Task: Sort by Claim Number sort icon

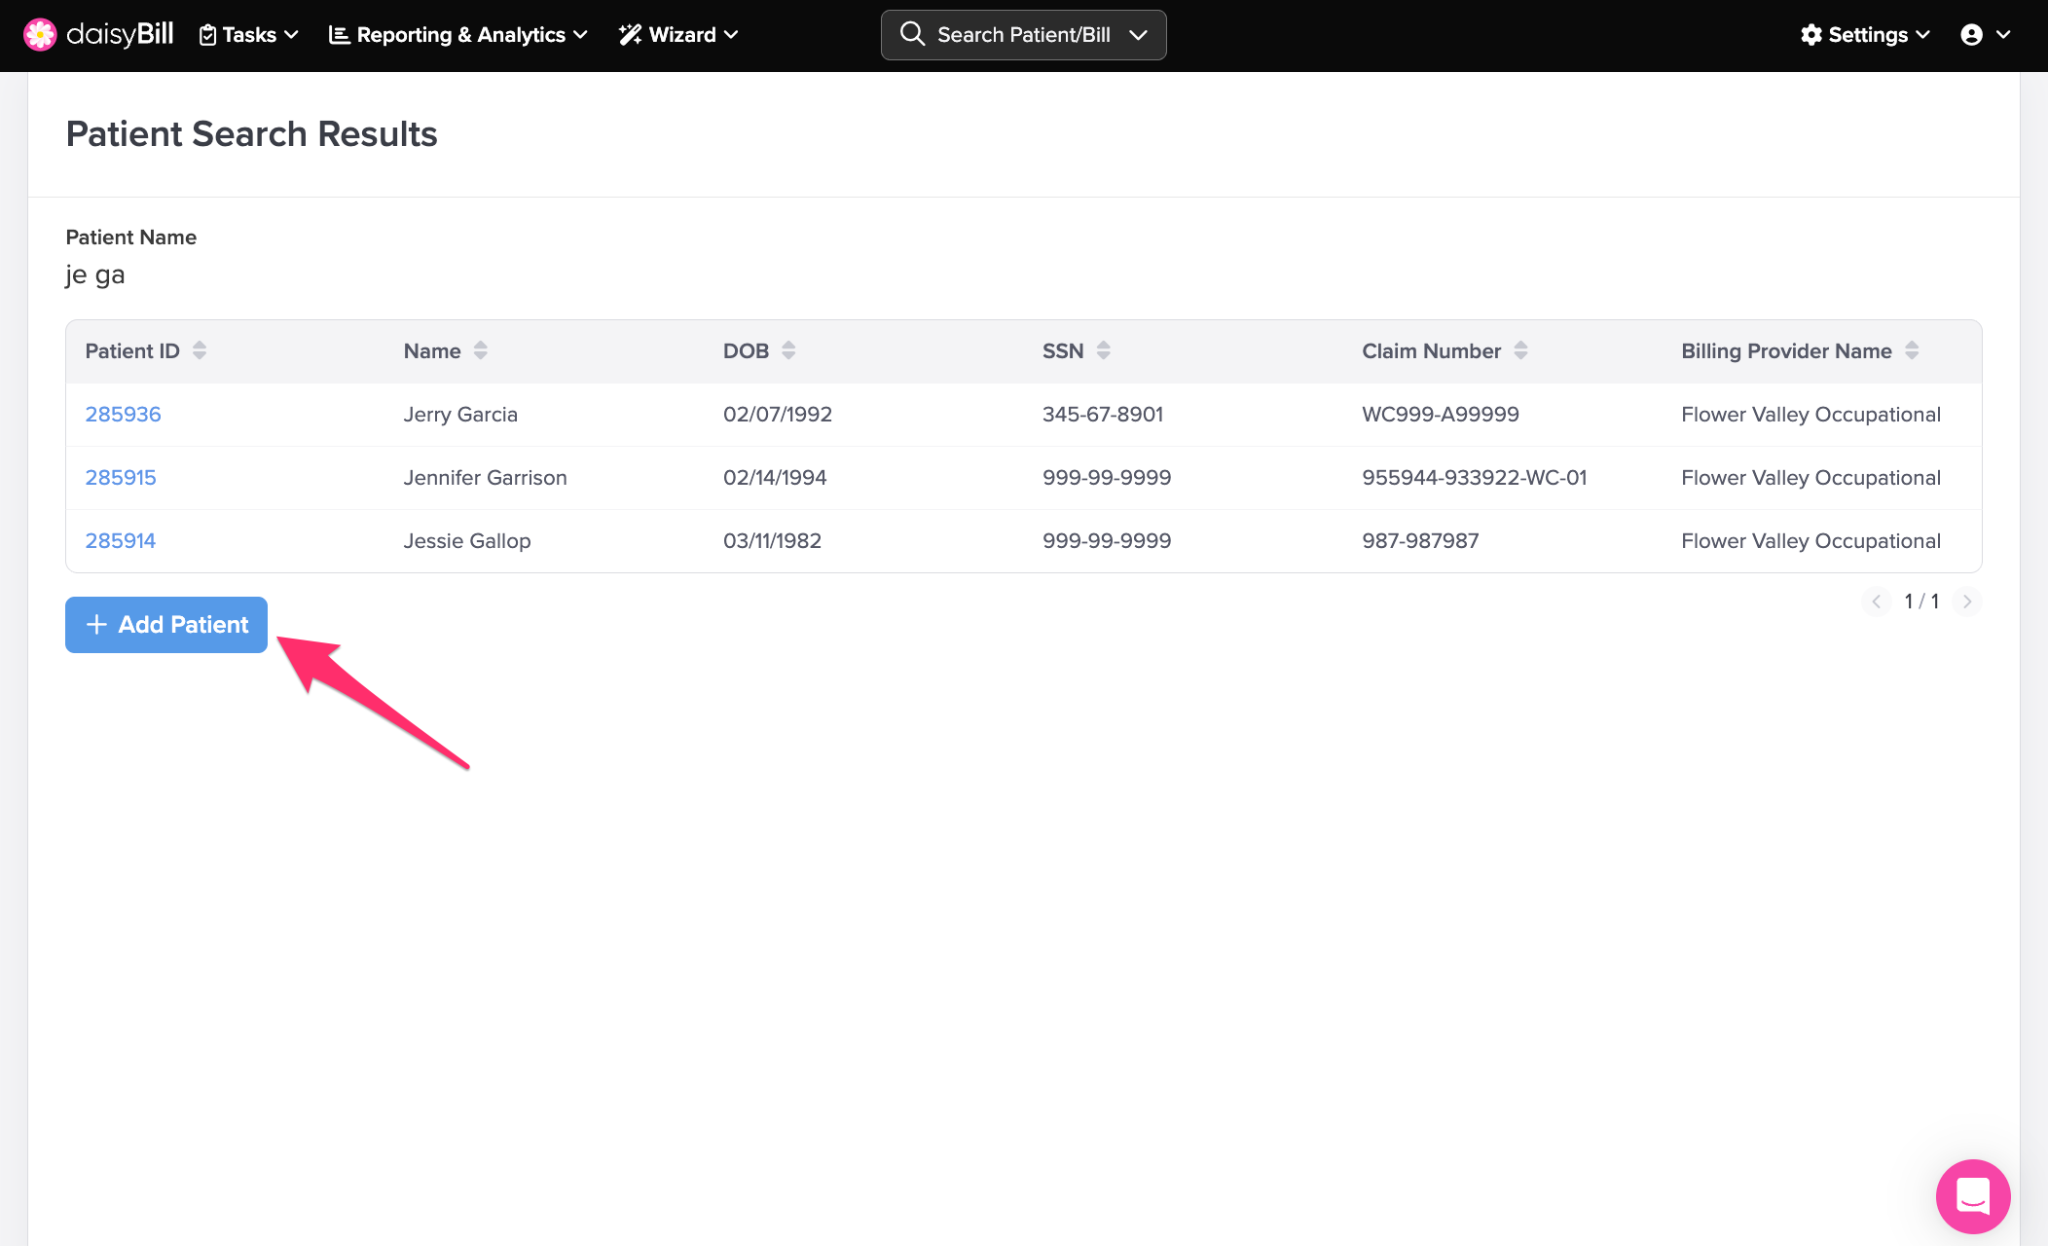Action: pyautogui.click(x=1520, y=350)
